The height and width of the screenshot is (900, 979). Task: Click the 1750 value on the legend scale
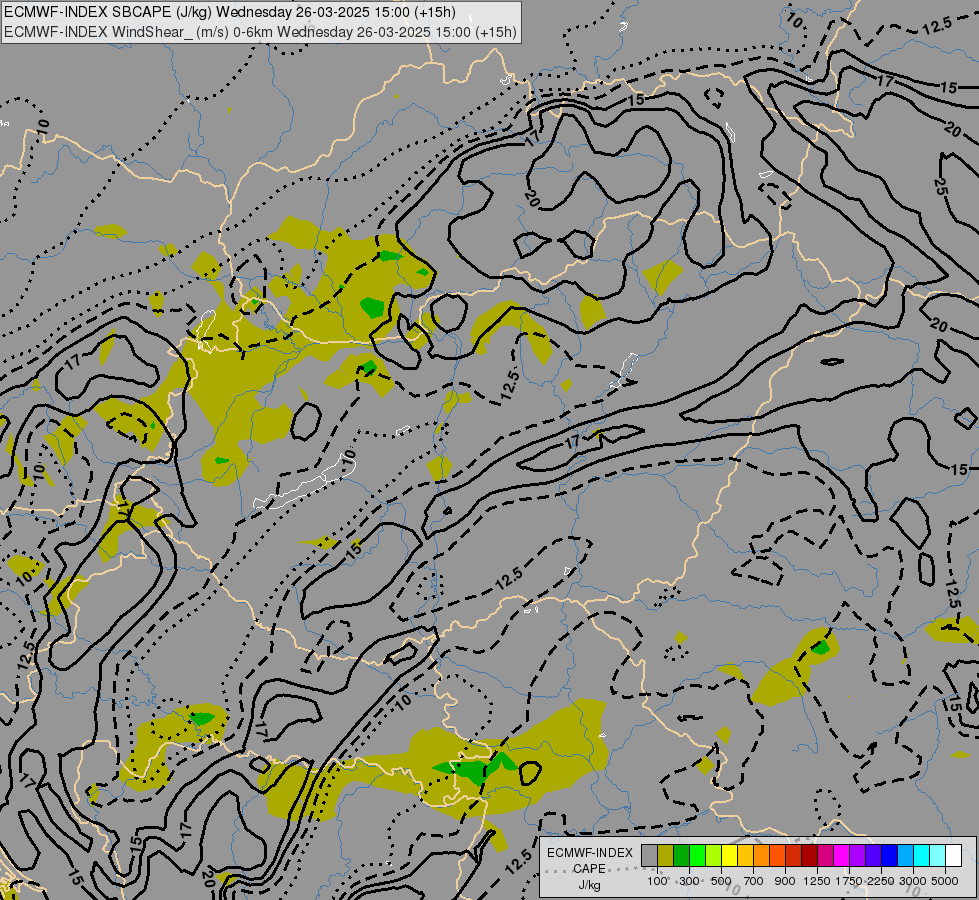849,881
